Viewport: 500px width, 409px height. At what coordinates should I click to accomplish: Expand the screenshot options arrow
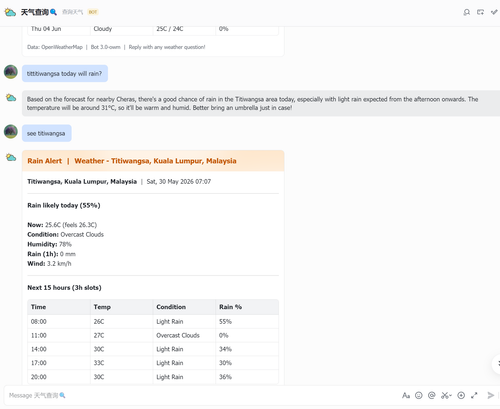pos(450,396)
